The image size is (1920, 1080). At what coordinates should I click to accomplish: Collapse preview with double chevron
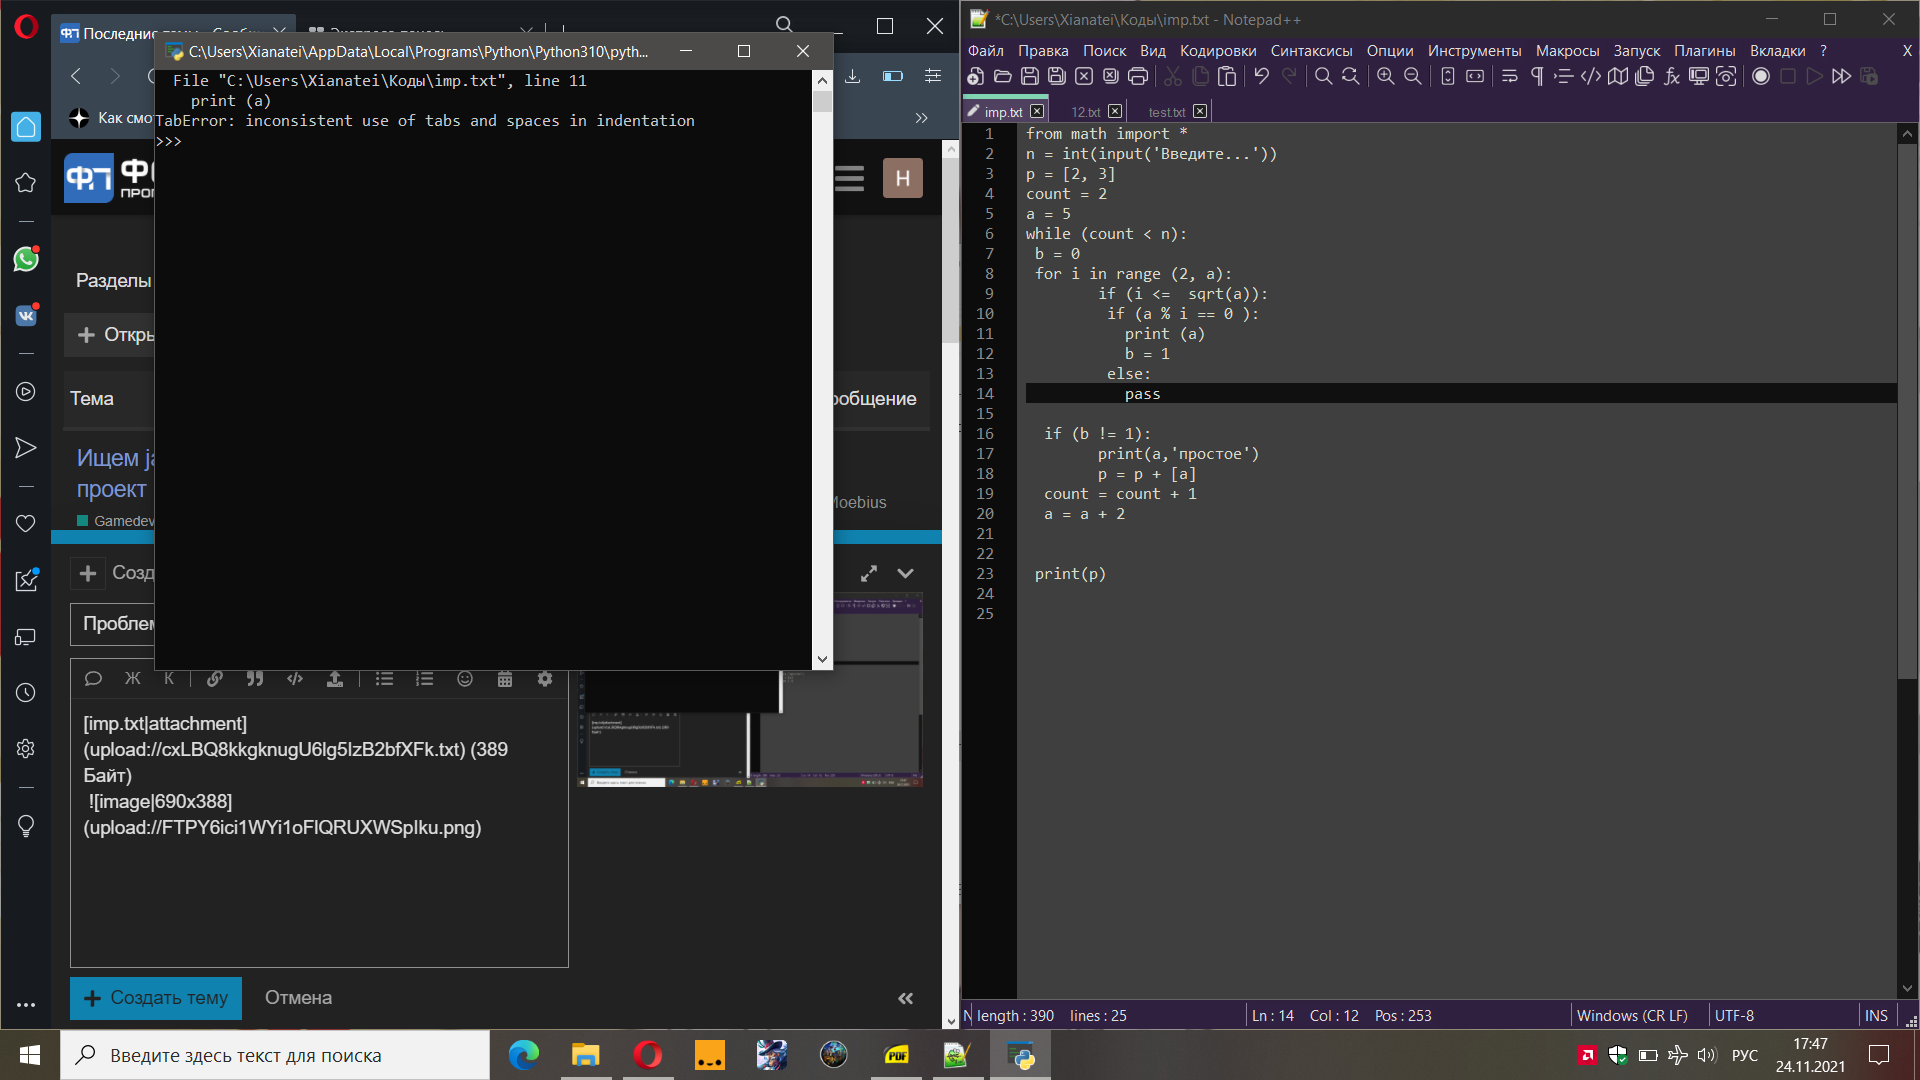(906, 998)
